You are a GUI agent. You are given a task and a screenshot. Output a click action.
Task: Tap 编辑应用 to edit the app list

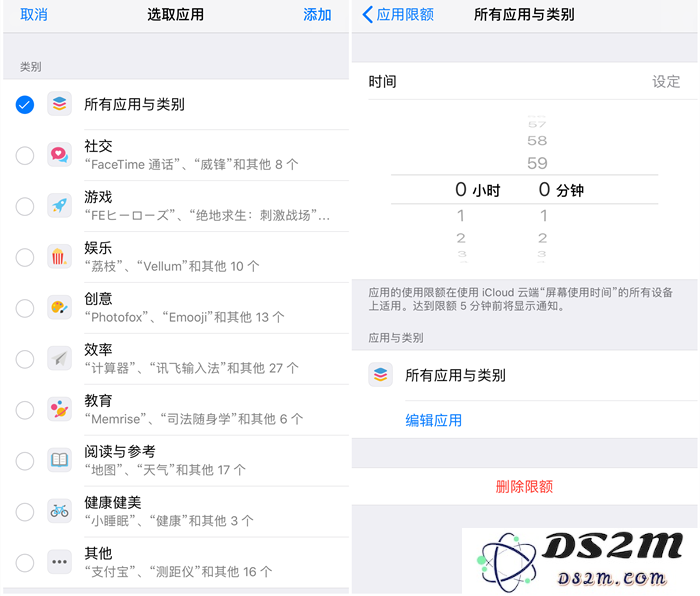[x=433, y=420]
